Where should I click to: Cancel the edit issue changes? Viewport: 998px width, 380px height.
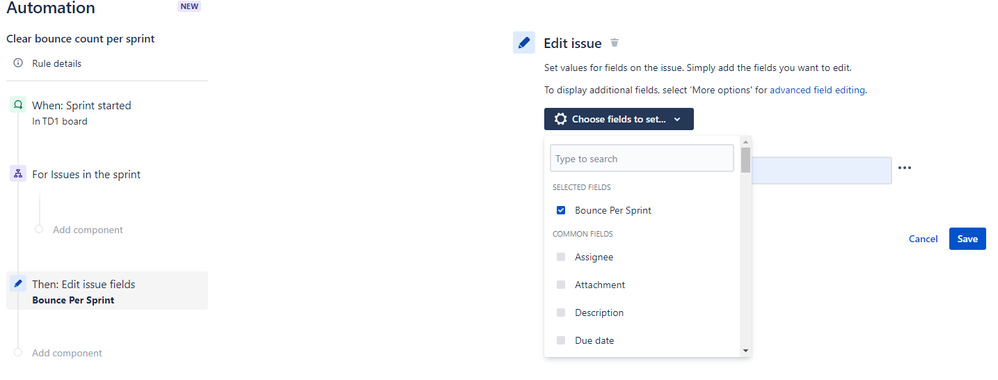pyautogui.click(x=923, y=239)
